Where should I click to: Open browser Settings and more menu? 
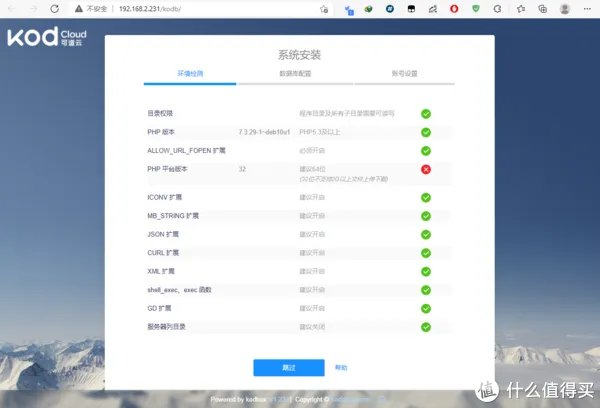point(587,8)
